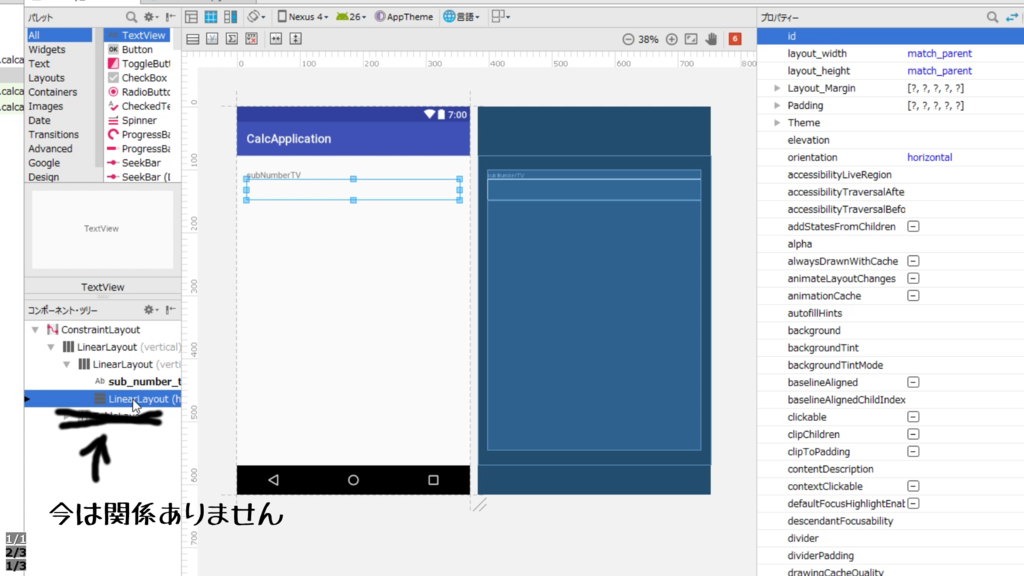1024x576 pixels.
Task: Toggle layout height icon with vertical arrows
Action: point(296,39)
